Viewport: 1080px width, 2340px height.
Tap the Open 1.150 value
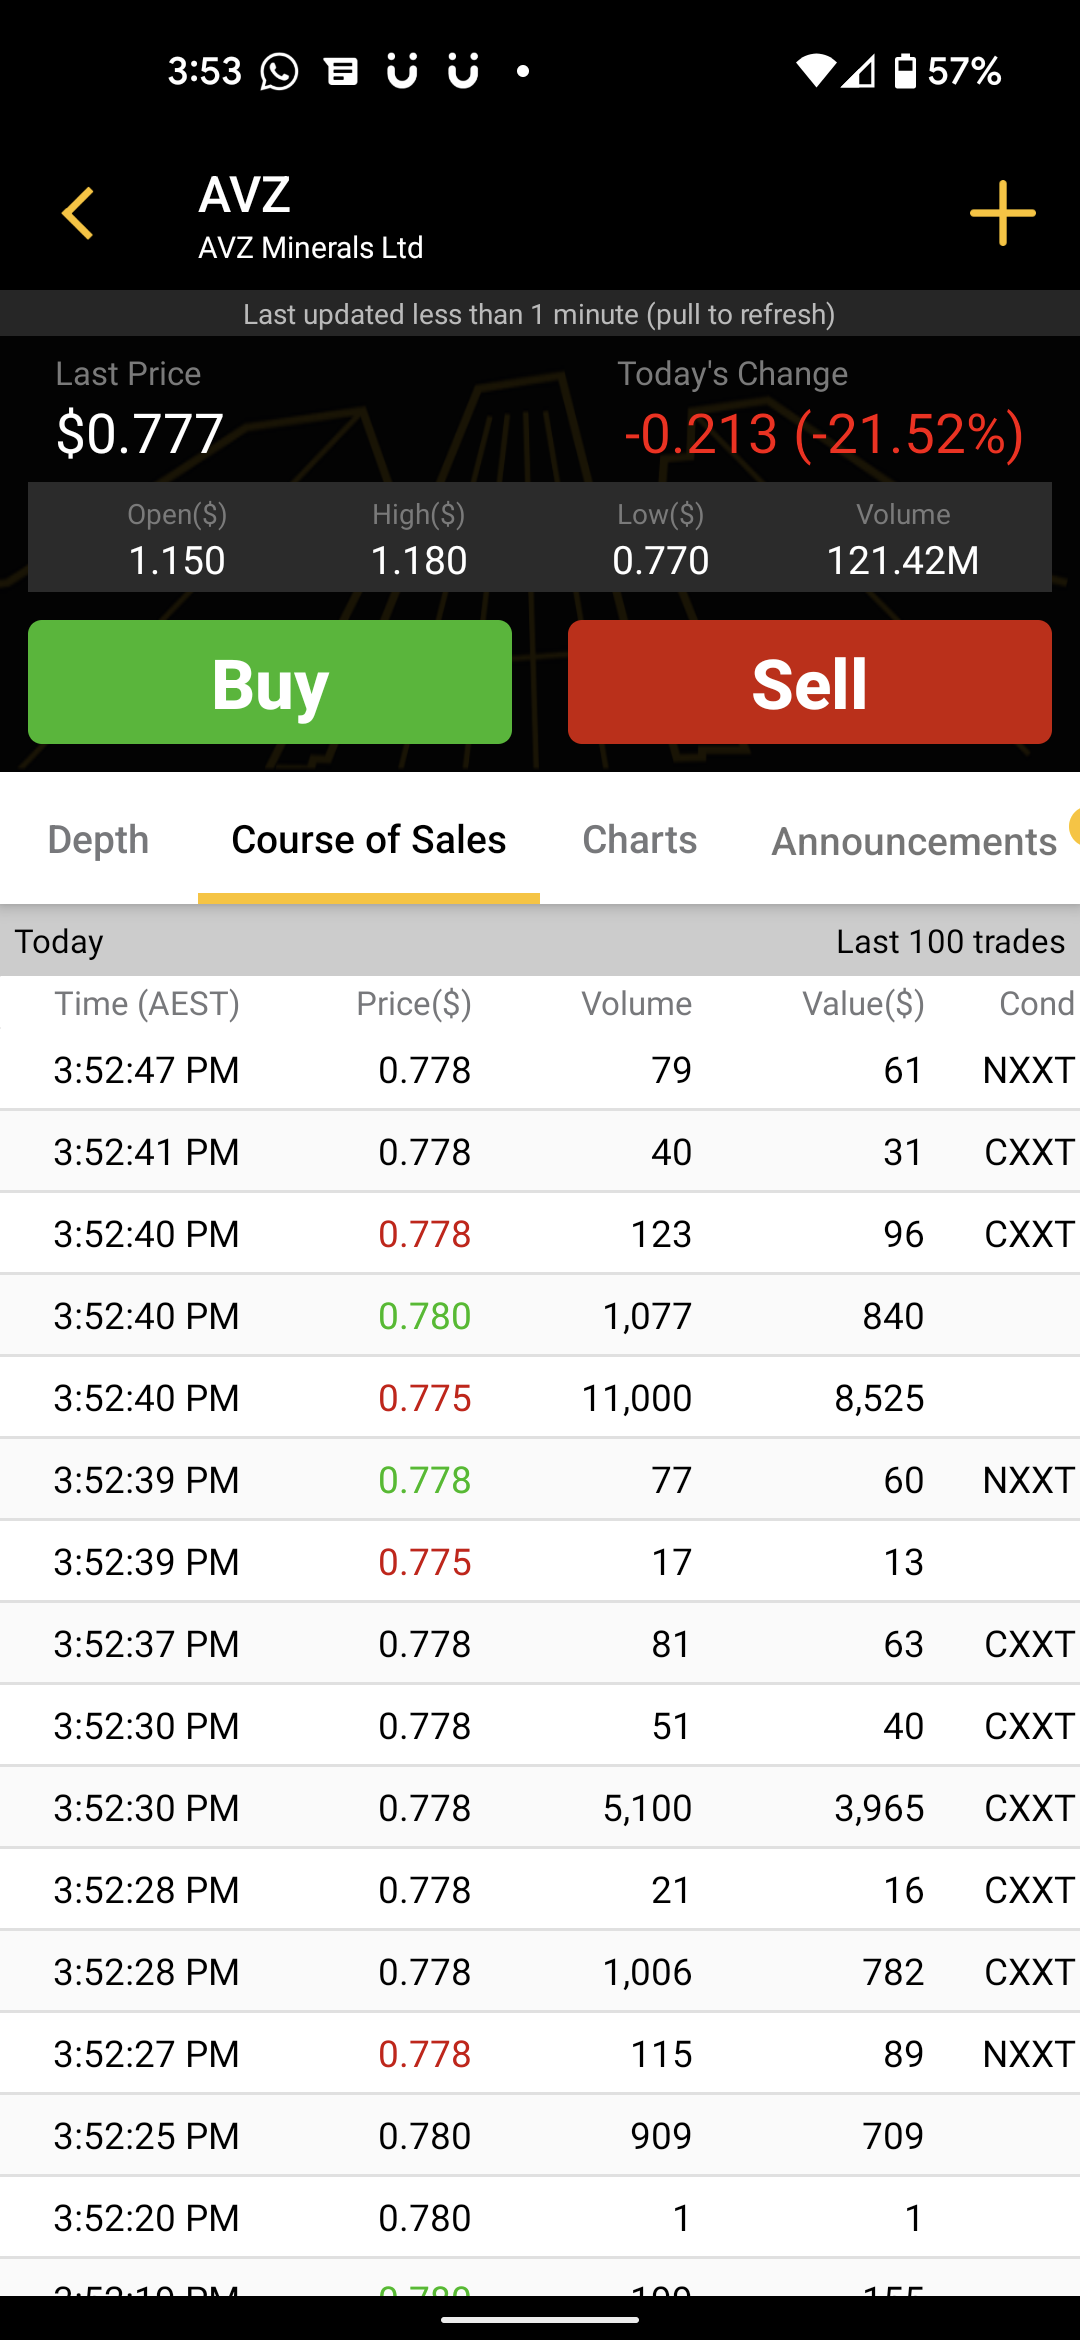177,560
